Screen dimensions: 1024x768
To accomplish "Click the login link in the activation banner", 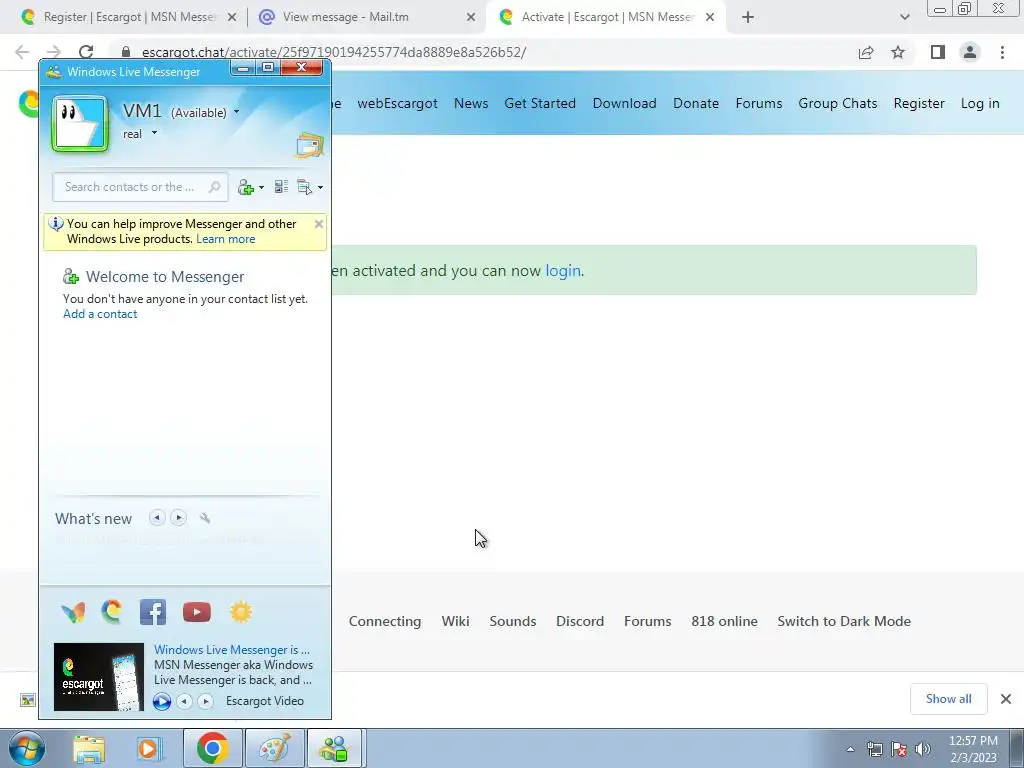I will 563,270.
